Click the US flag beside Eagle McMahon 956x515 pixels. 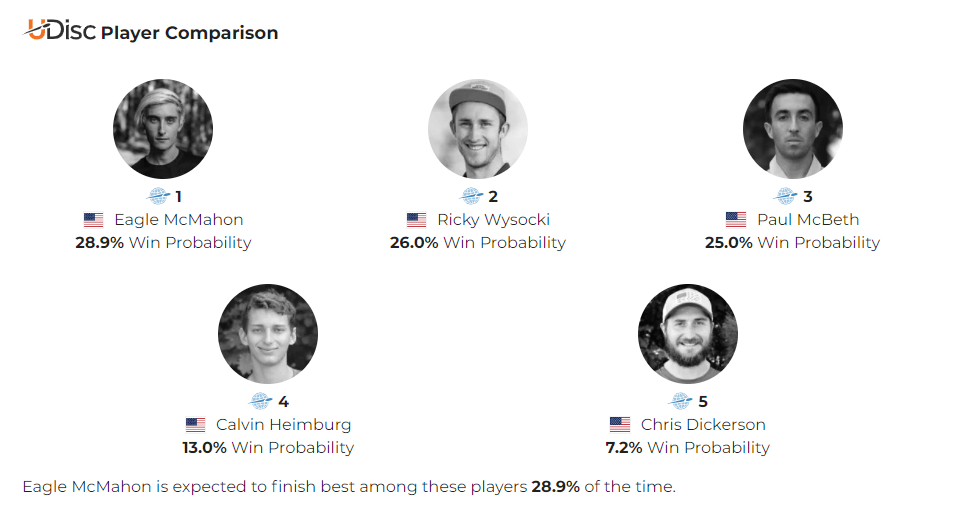(x=93, y=219)
